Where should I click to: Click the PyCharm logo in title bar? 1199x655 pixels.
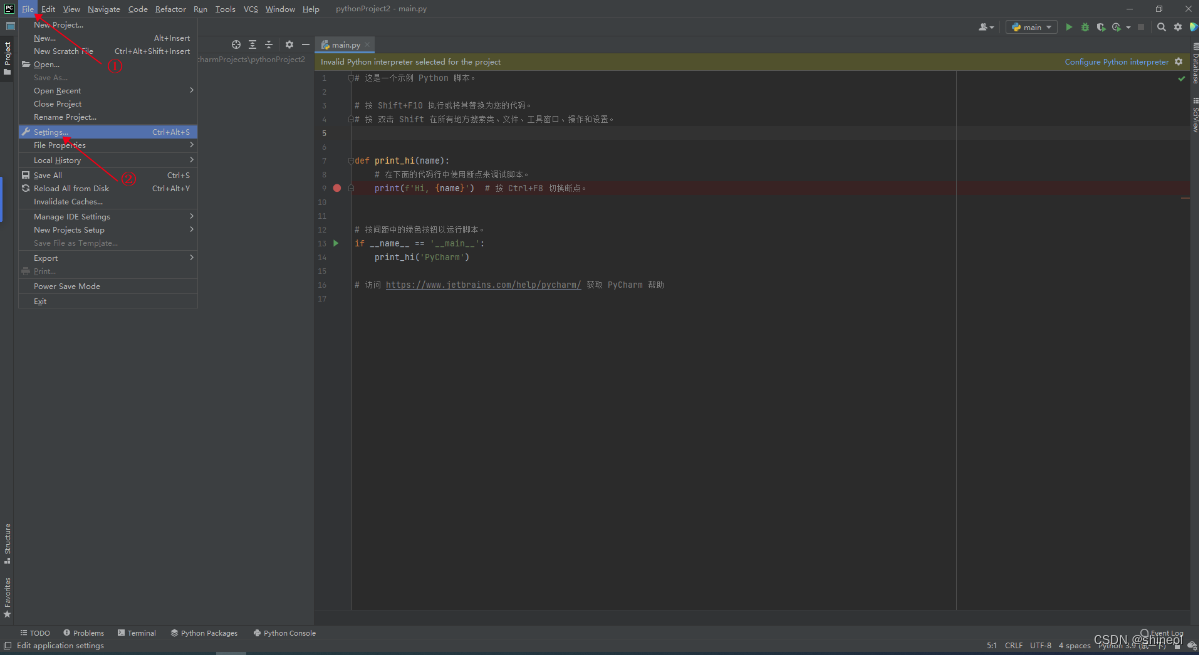click(9, 8)
